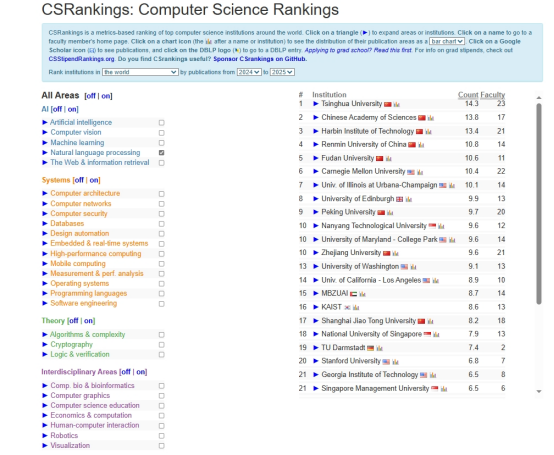Turn on all AI areas
Screen dimensions: 554x455
click(x=73, y=109)
